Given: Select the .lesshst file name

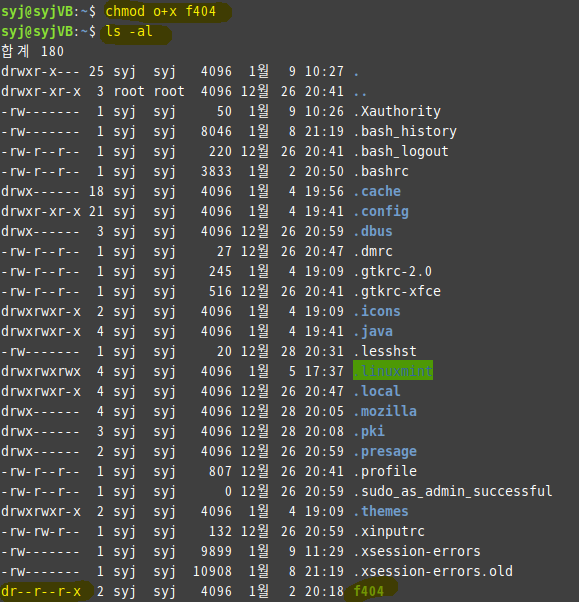Looking at the screenshot, I should pyautogui.click(x=385, y=351).
